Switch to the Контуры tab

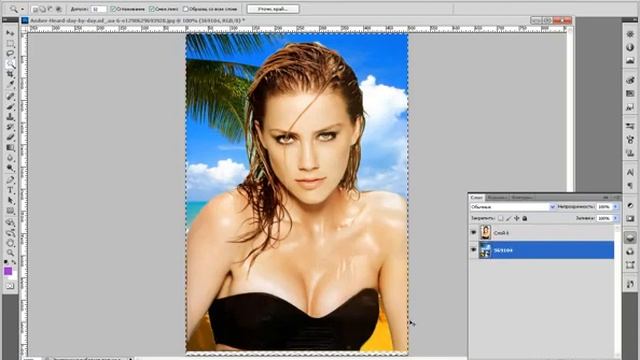[521, 198]
